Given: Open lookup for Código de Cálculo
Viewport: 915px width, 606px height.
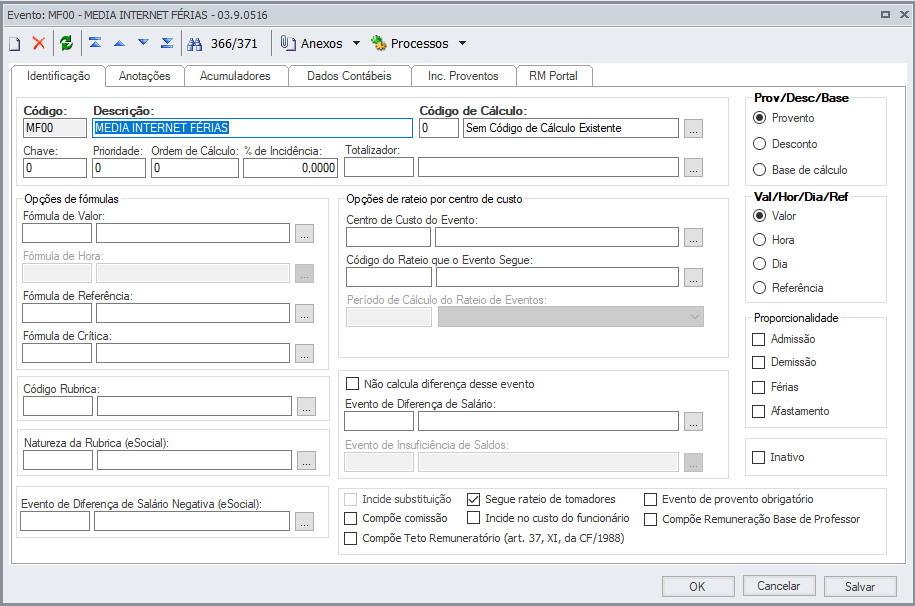Looking at the screenshot, I should pos(693,128).
